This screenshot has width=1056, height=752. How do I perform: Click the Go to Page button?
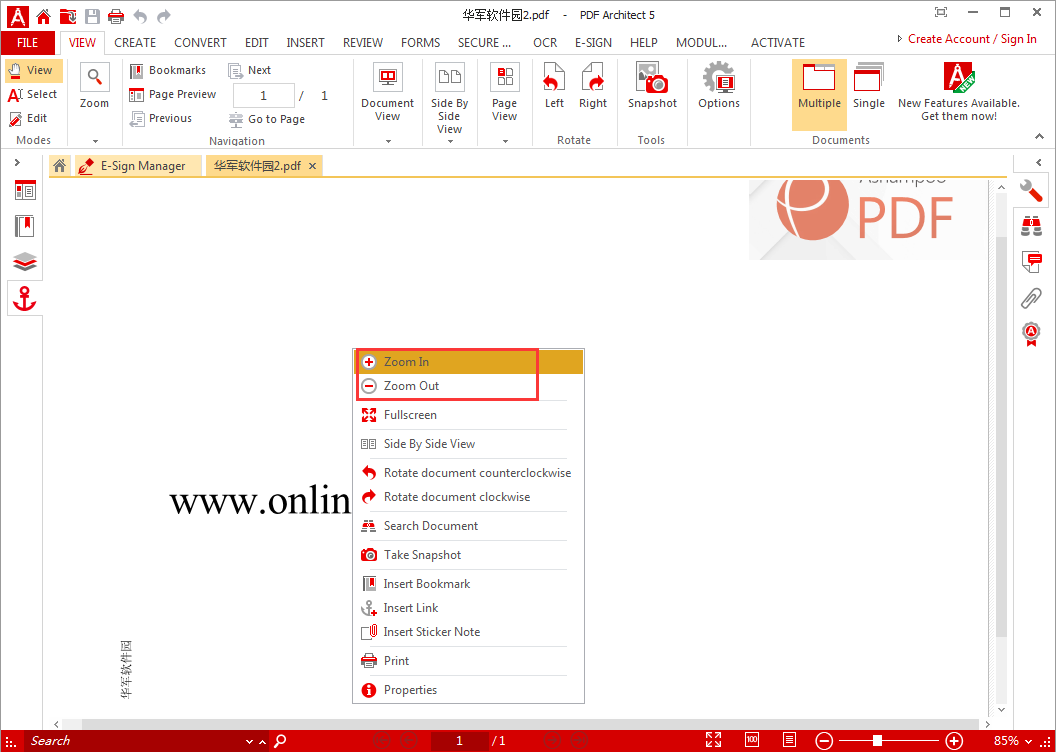pyautogui.click(x=267, y=120)
